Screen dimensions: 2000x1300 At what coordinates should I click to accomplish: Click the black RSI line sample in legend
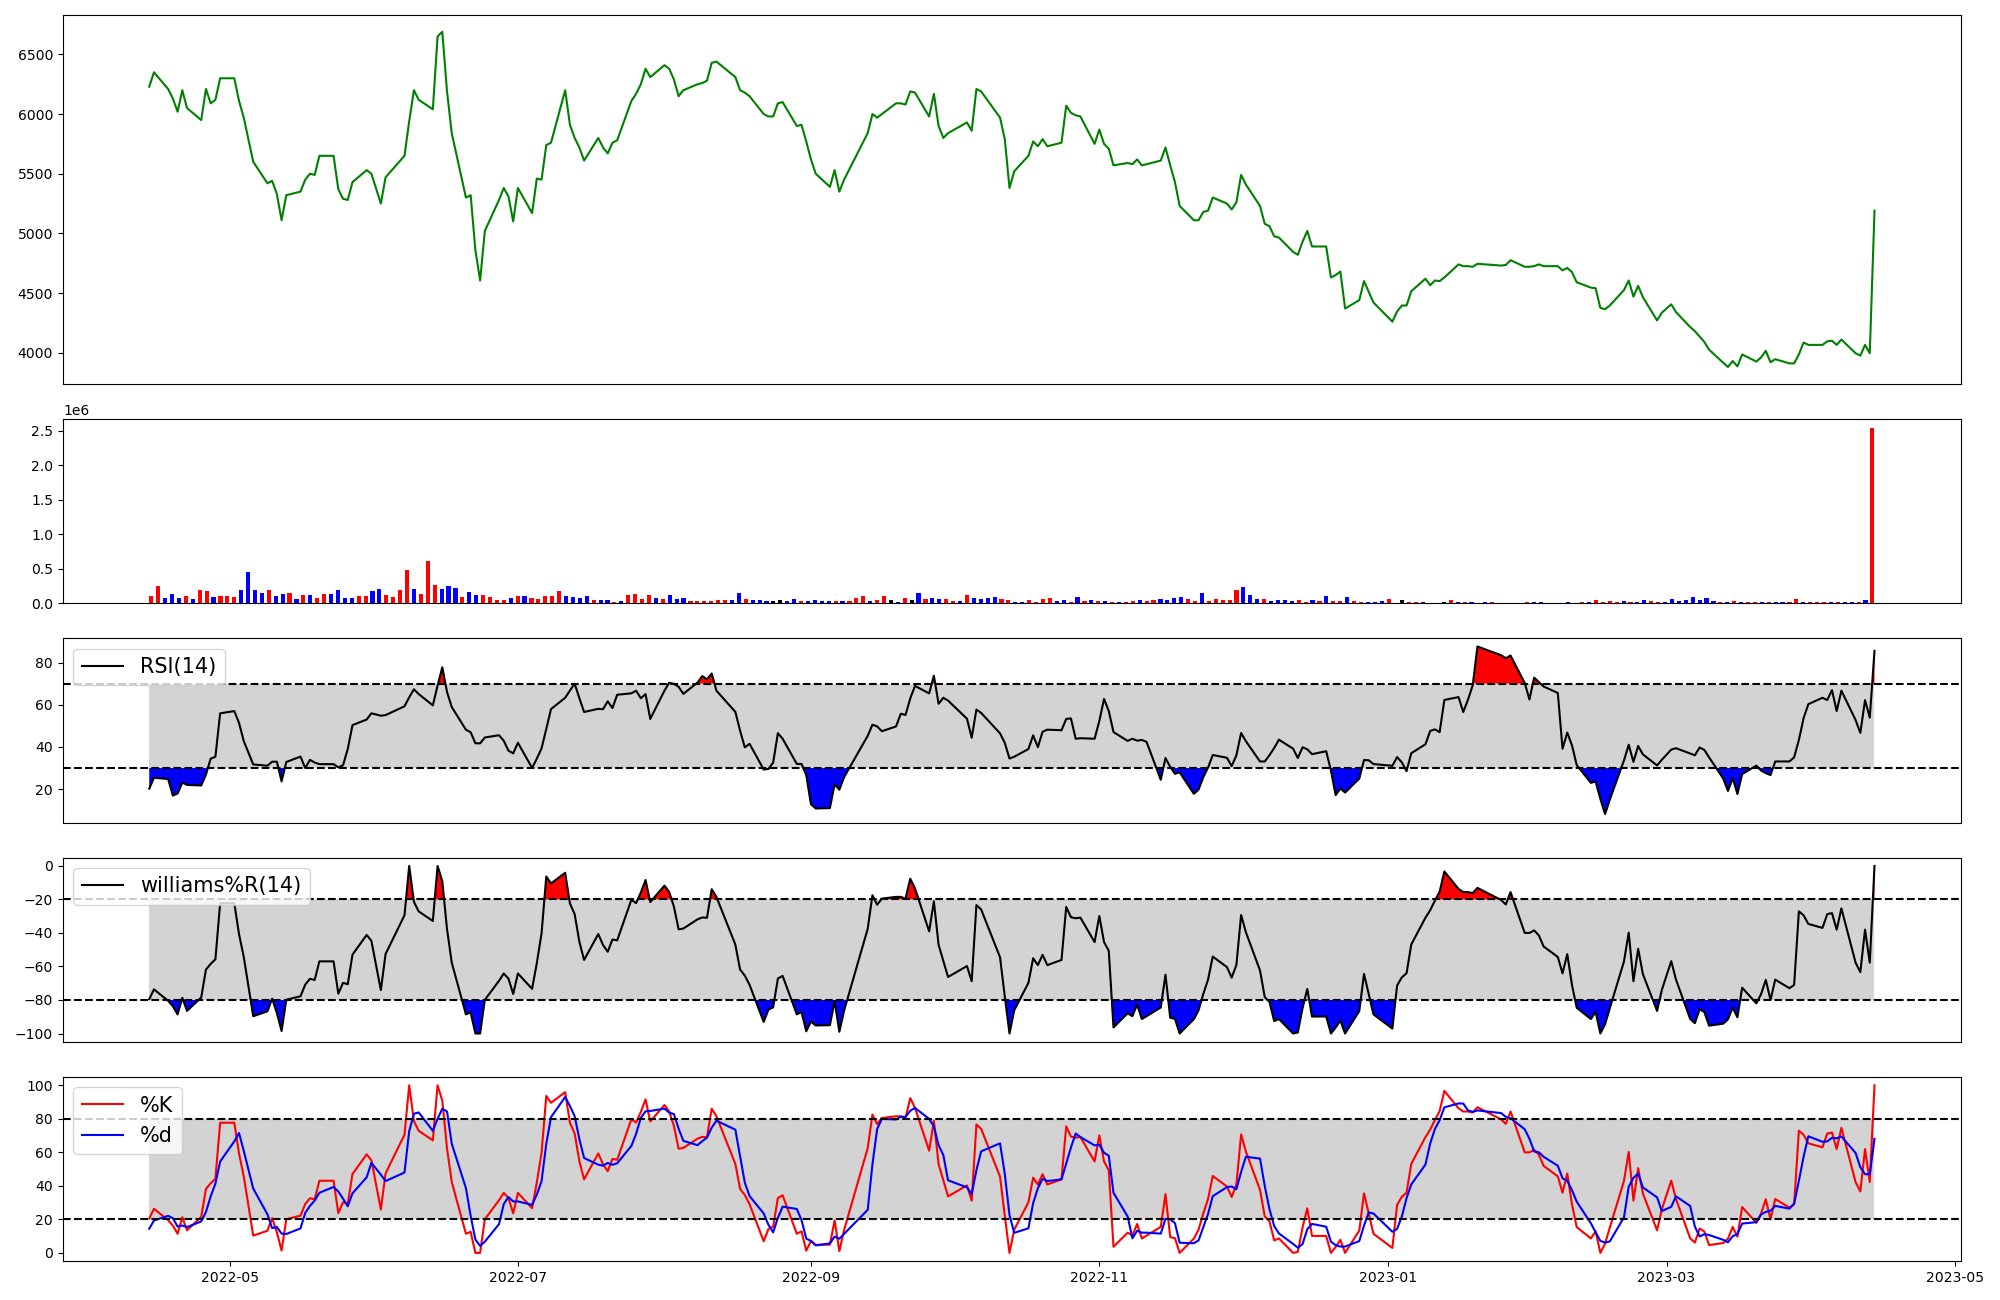[103, 666]
